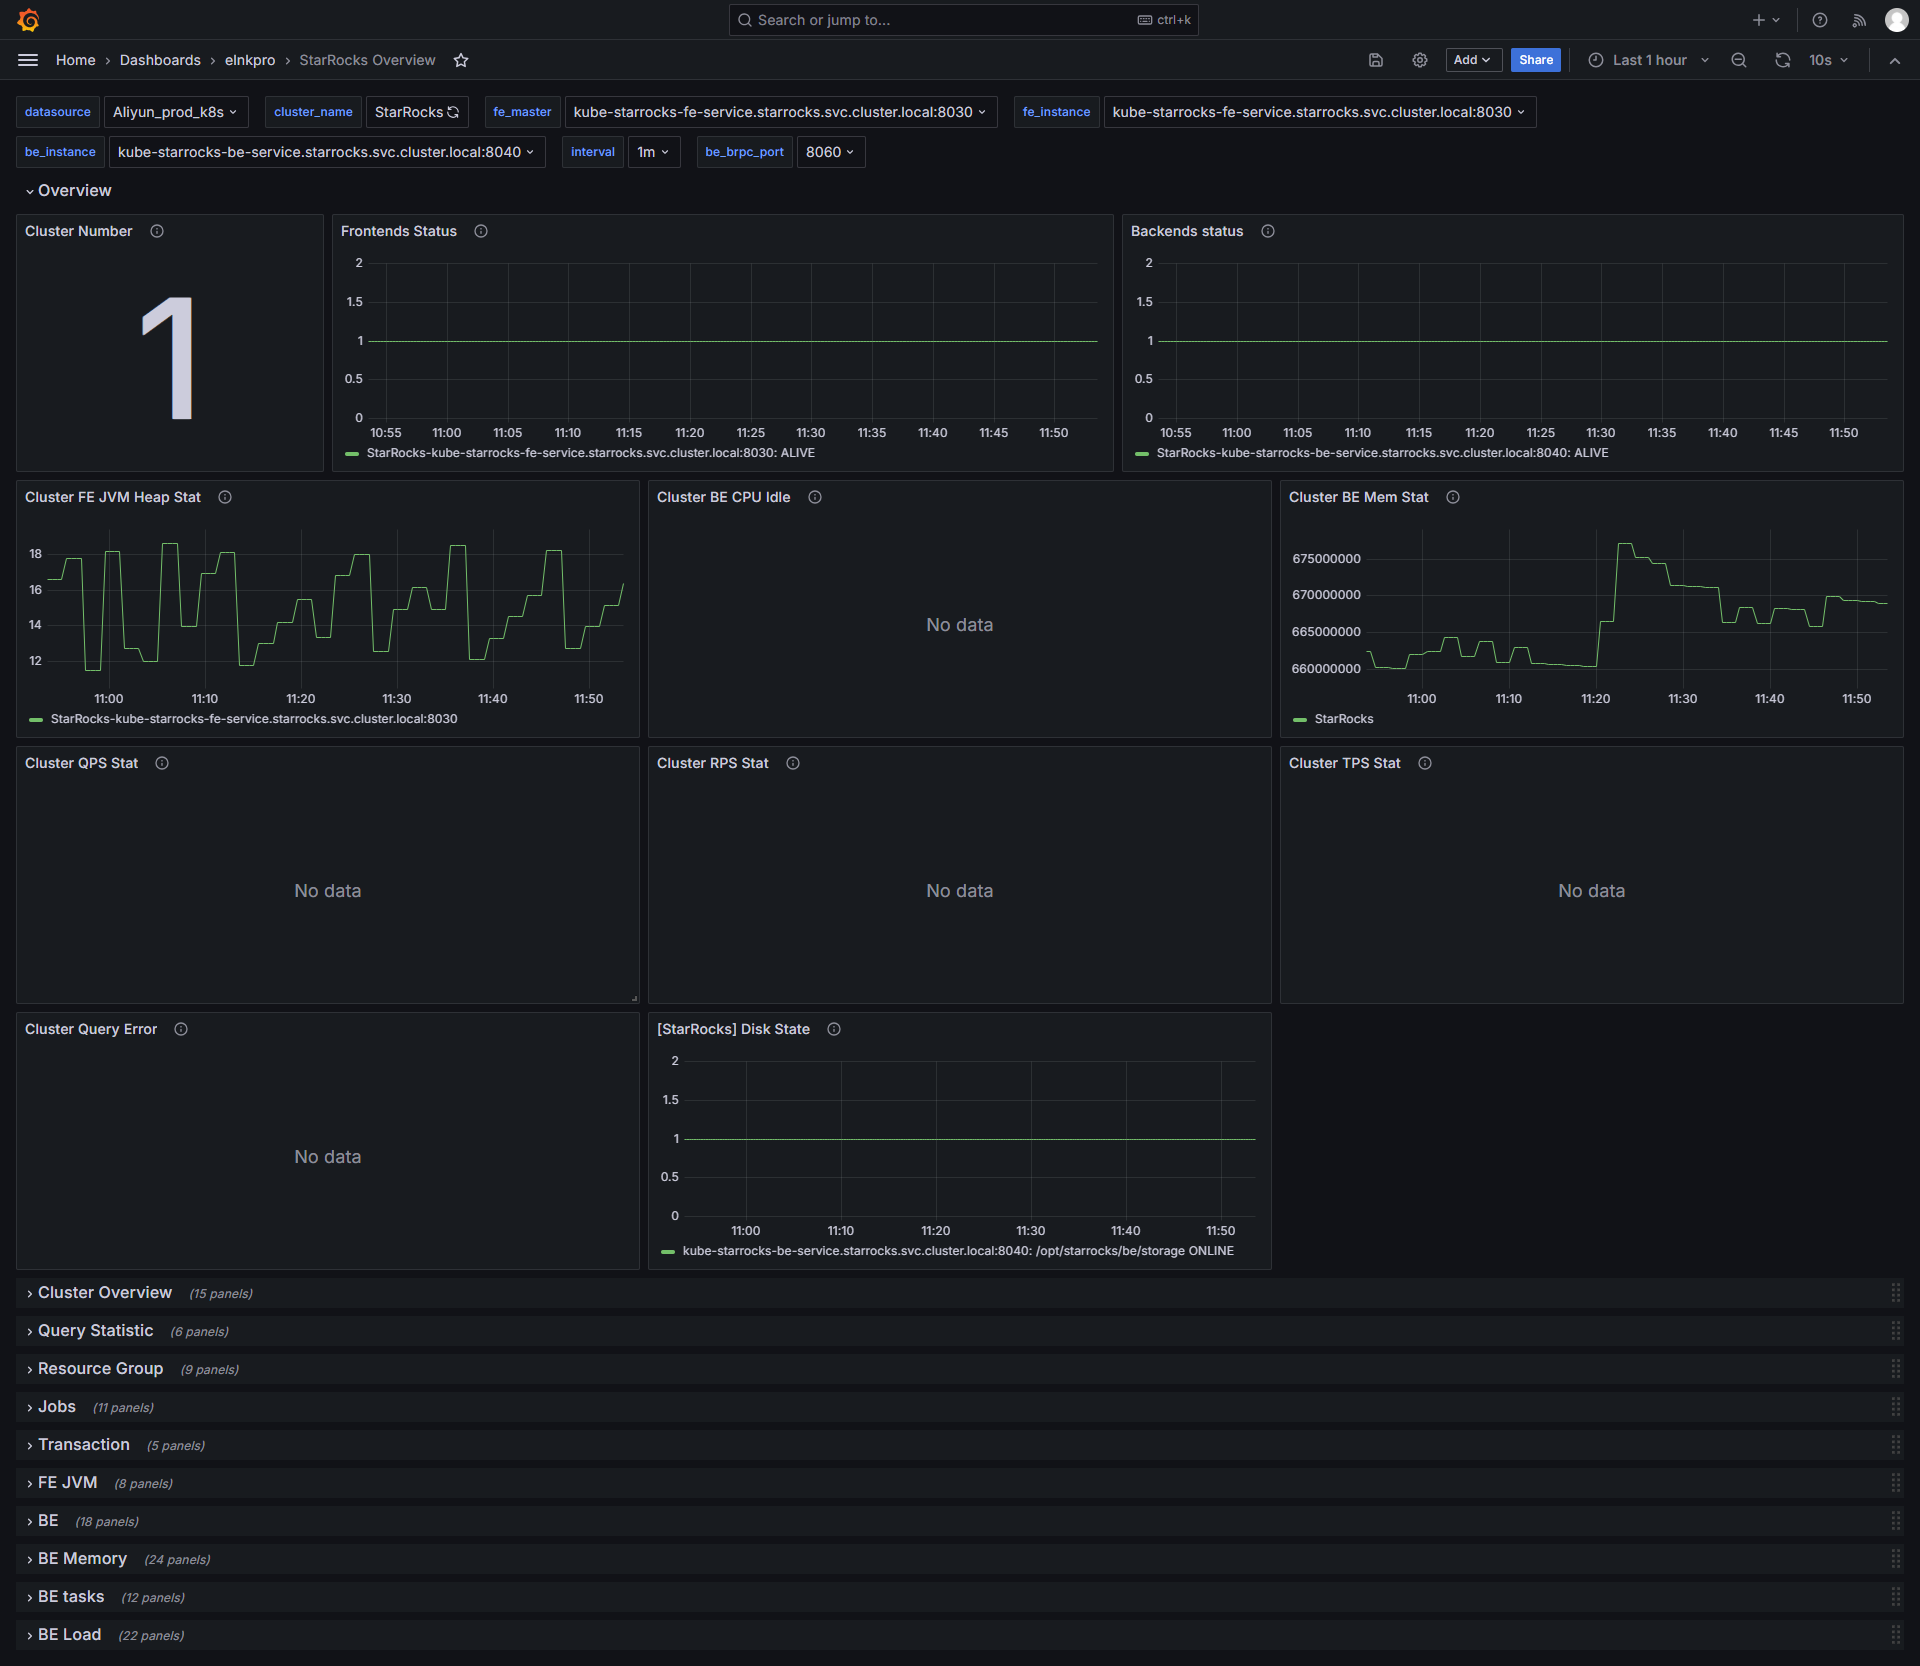This screenshot has height=1666, width=1920.
Task: Open dashboard settings gear icon
Action: point(1420,60)
